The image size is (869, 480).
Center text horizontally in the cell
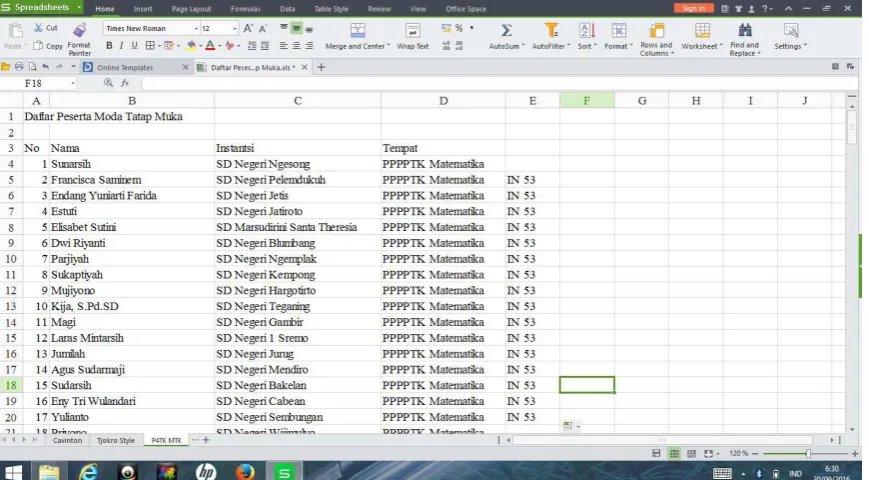(297, 46)
